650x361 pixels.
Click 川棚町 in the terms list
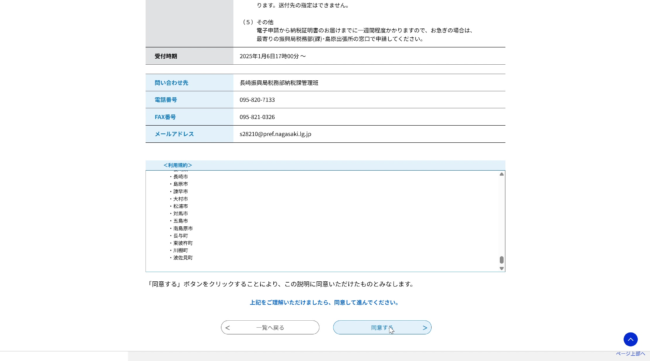tap(180, 250)
